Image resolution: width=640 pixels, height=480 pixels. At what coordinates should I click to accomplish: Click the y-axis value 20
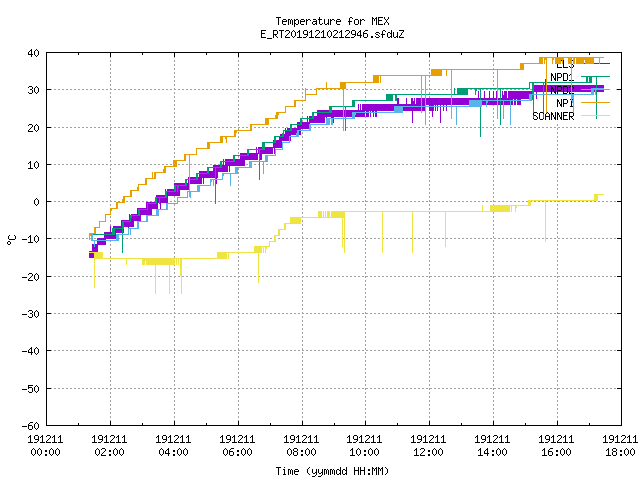33,128
